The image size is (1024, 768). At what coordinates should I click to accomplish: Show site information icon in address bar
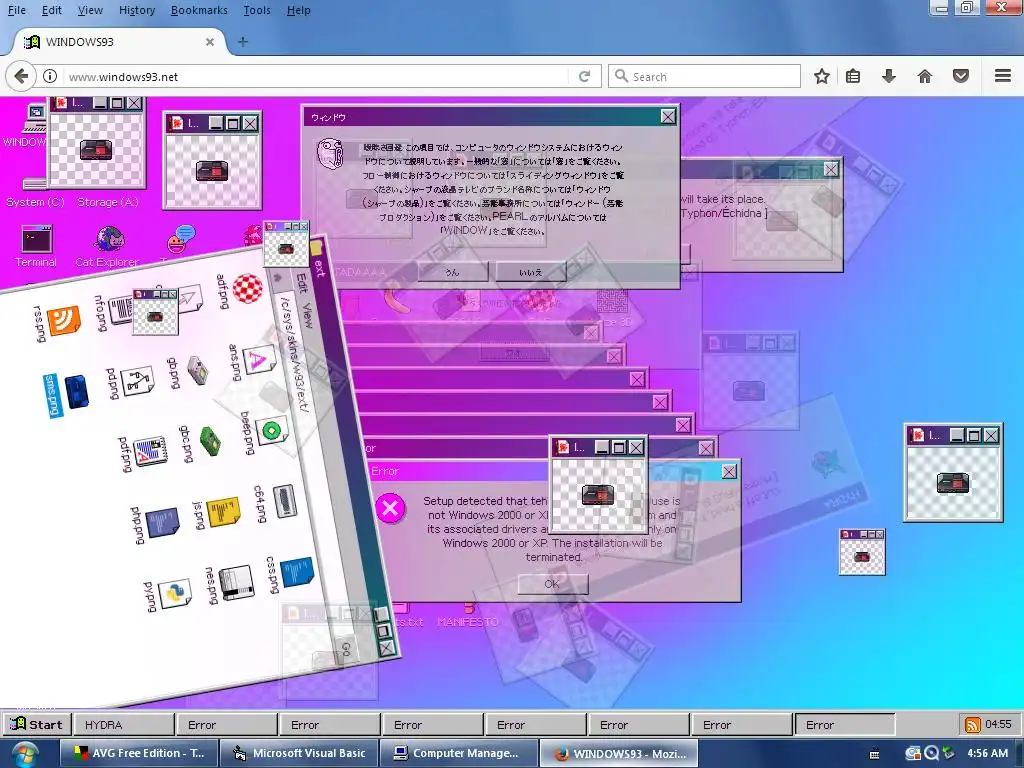[50, 76]
